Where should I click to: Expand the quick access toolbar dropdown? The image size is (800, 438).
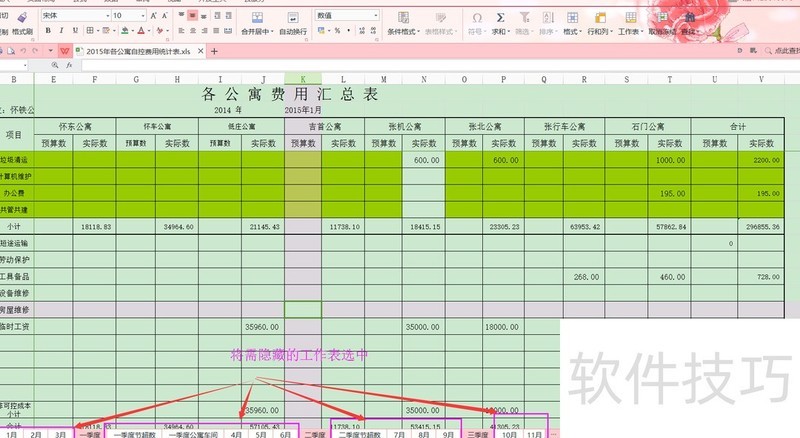tap(50, 51)
